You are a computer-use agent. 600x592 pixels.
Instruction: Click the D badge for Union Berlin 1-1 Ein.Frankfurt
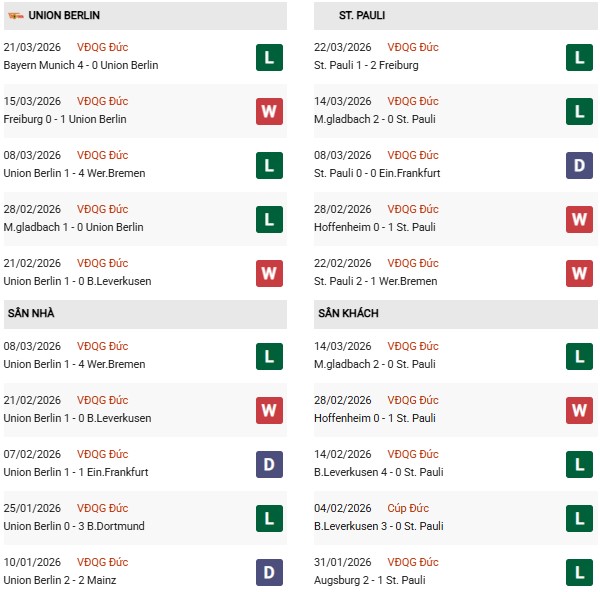point(268,464)
